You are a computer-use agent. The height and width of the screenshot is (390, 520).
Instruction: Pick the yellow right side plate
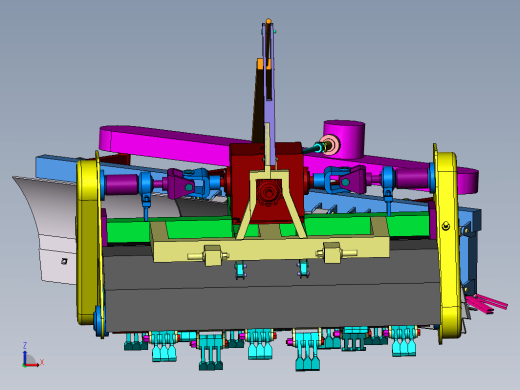pos(447,243)
